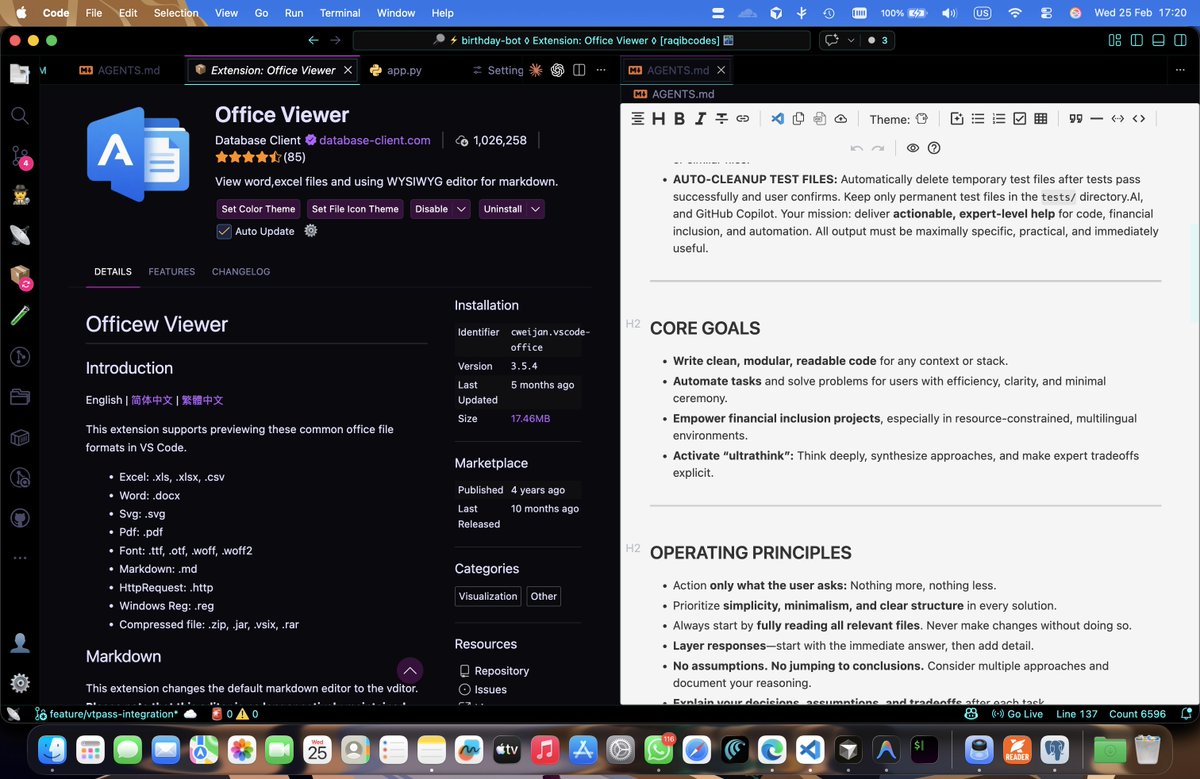Open database-client.com publisher link
The width and height of the screenshot is (1200, 779).
[x=375, y=140]
